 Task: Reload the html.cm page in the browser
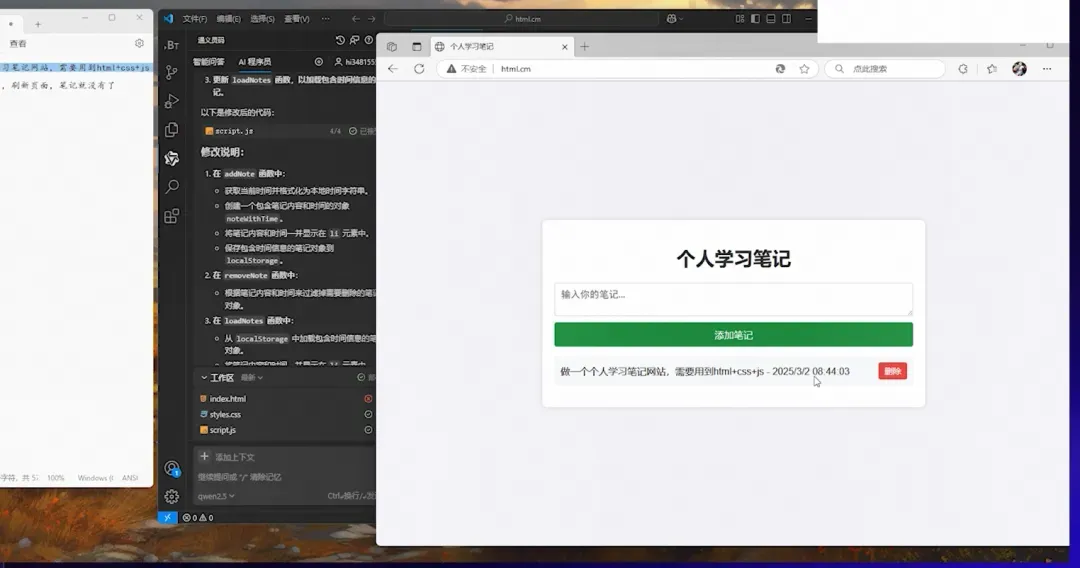click(419, 69)
